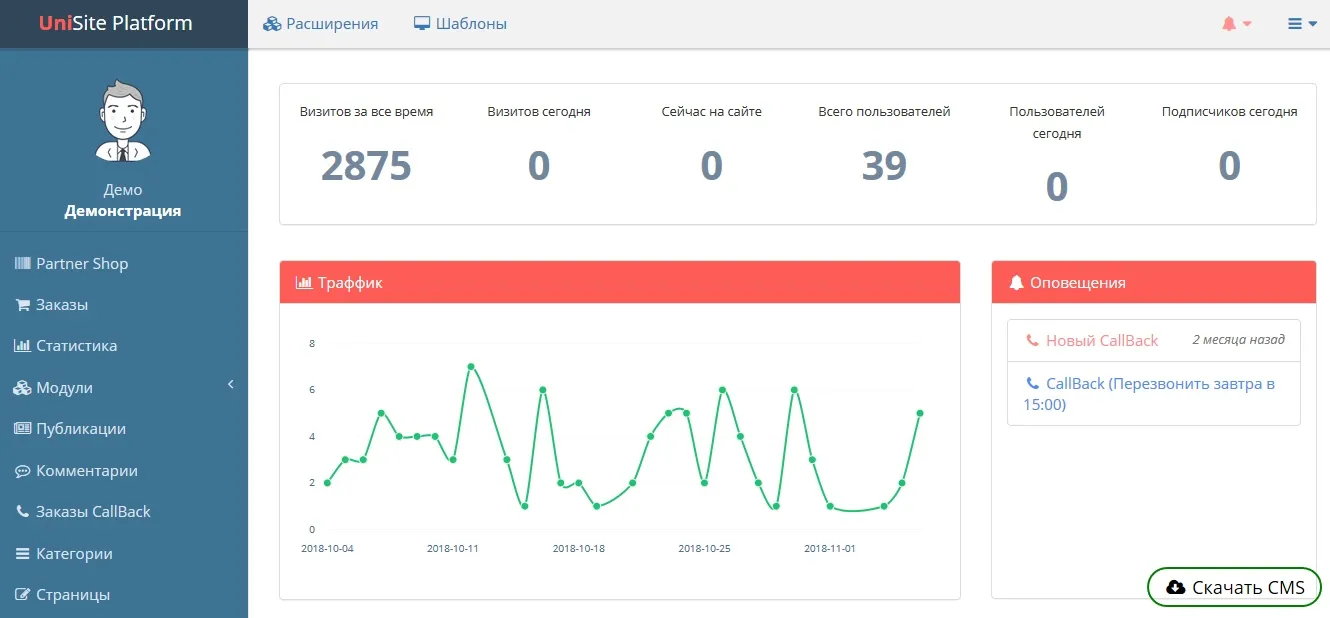This screenshot has width=1330, height=618.
Task: Click the newspaper icon beside Публикации
Action: tap(22, 429)
